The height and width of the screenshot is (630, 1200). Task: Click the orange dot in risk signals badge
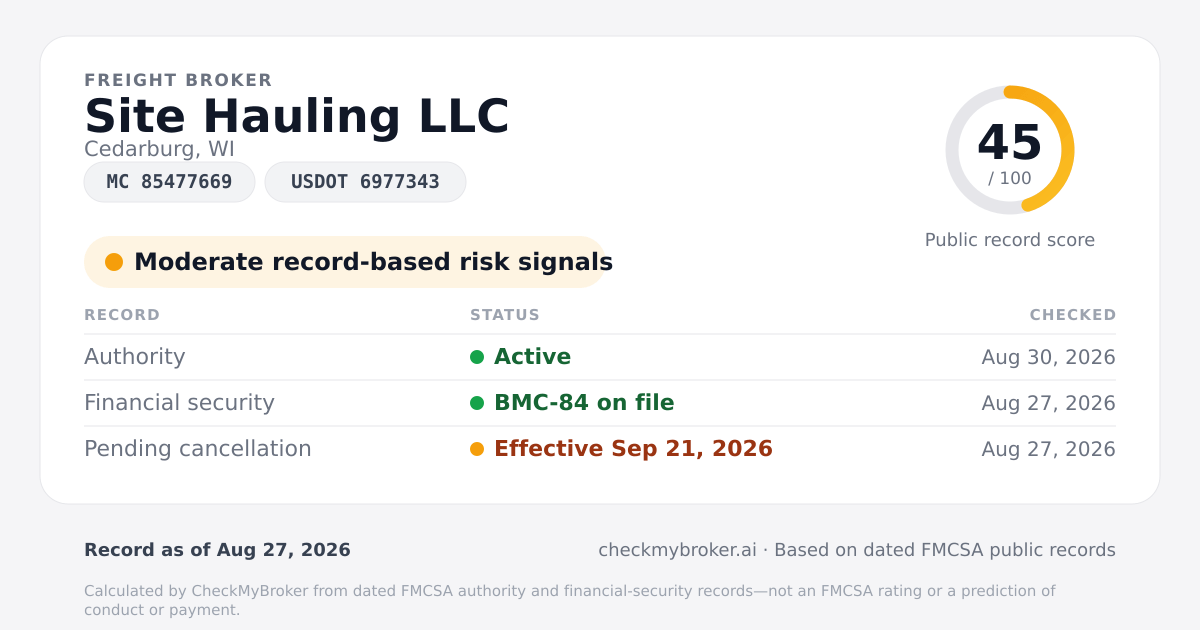pos(114,262)
